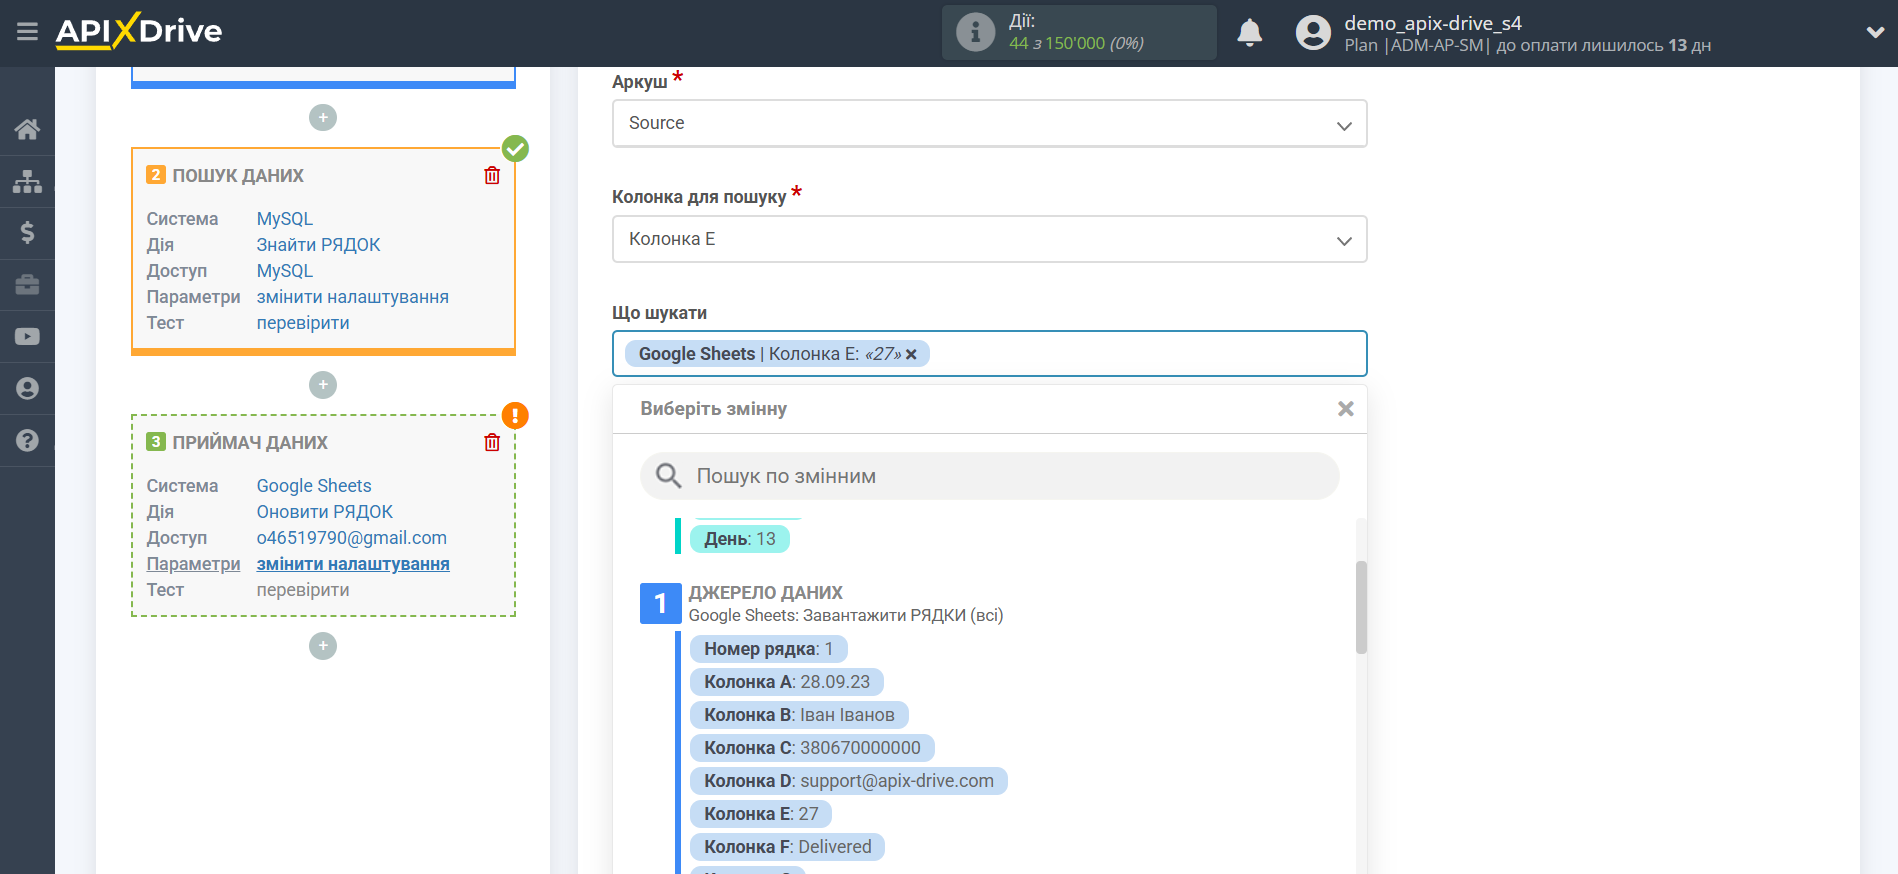The image size is (1898, 874).
Task: Click the variables list scrollbar
Action: 1361,607
